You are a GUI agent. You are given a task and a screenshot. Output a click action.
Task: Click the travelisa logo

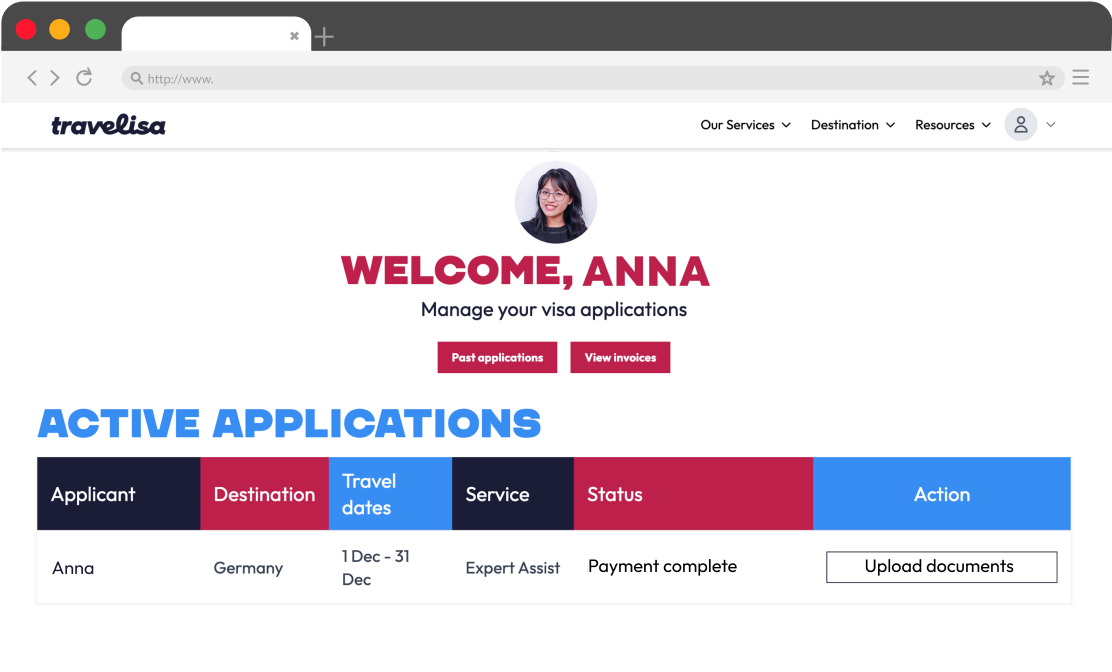108,125
